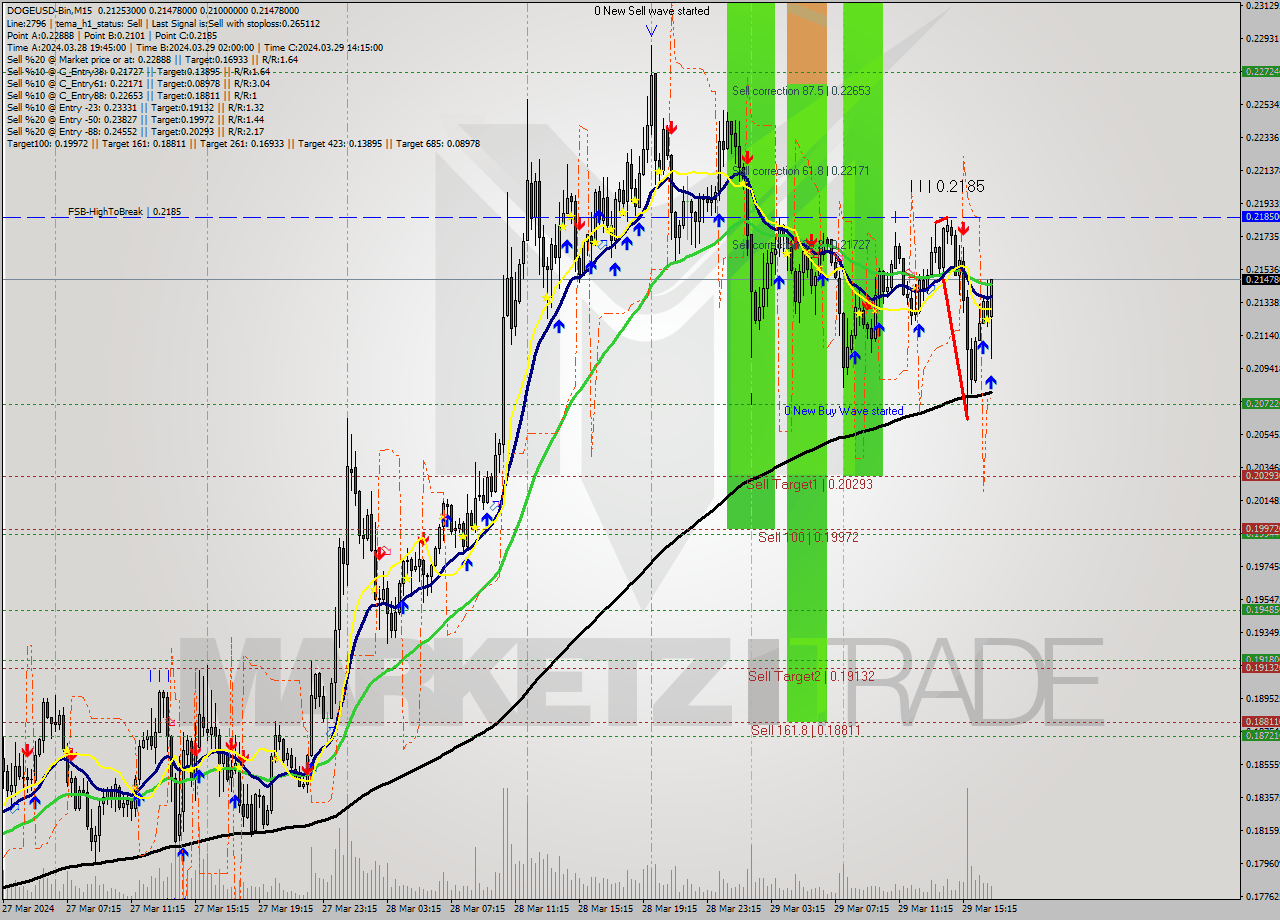Select the 'Sell 161.8 | 0.18811' label
Viewport: 1280px width, 920px height.
pos(805,731)
